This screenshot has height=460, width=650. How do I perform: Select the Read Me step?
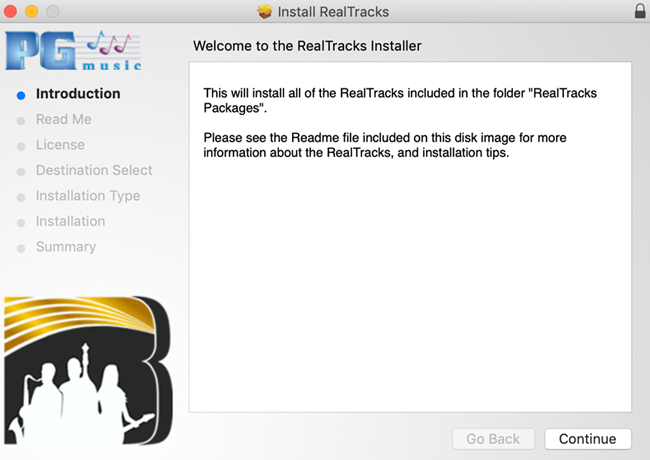click(63, 119)
